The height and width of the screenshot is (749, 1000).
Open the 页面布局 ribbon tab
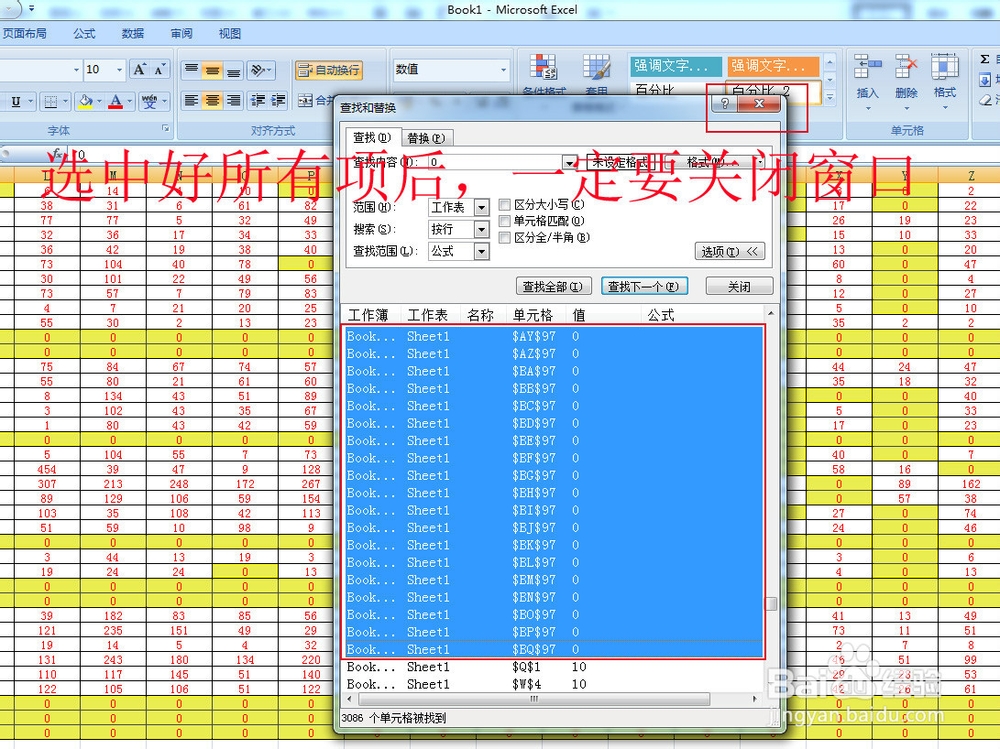24,33
